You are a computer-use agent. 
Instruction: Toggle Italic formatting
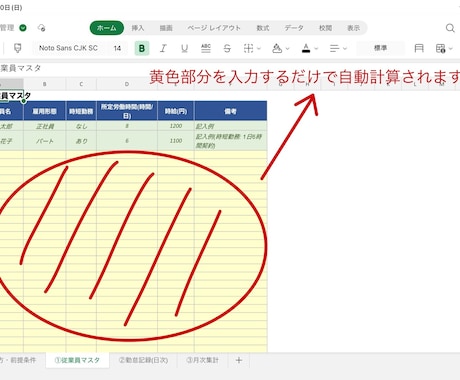coord(163,48)
